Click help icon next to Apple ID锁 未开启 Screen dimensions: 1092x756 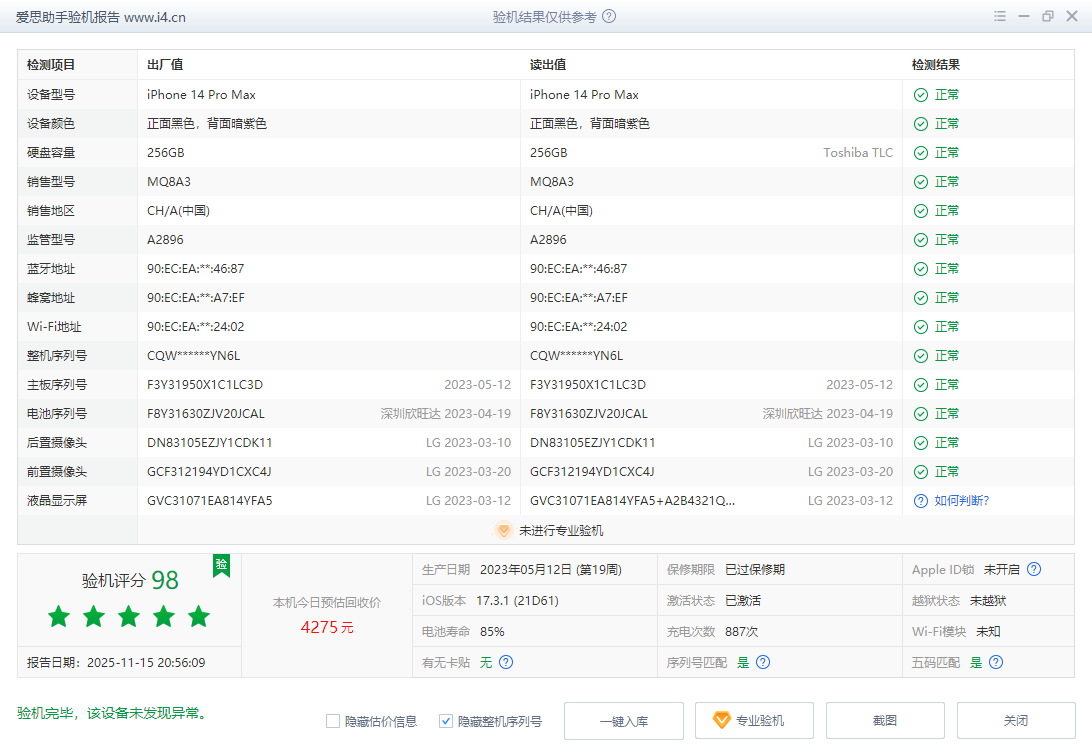1034,570
